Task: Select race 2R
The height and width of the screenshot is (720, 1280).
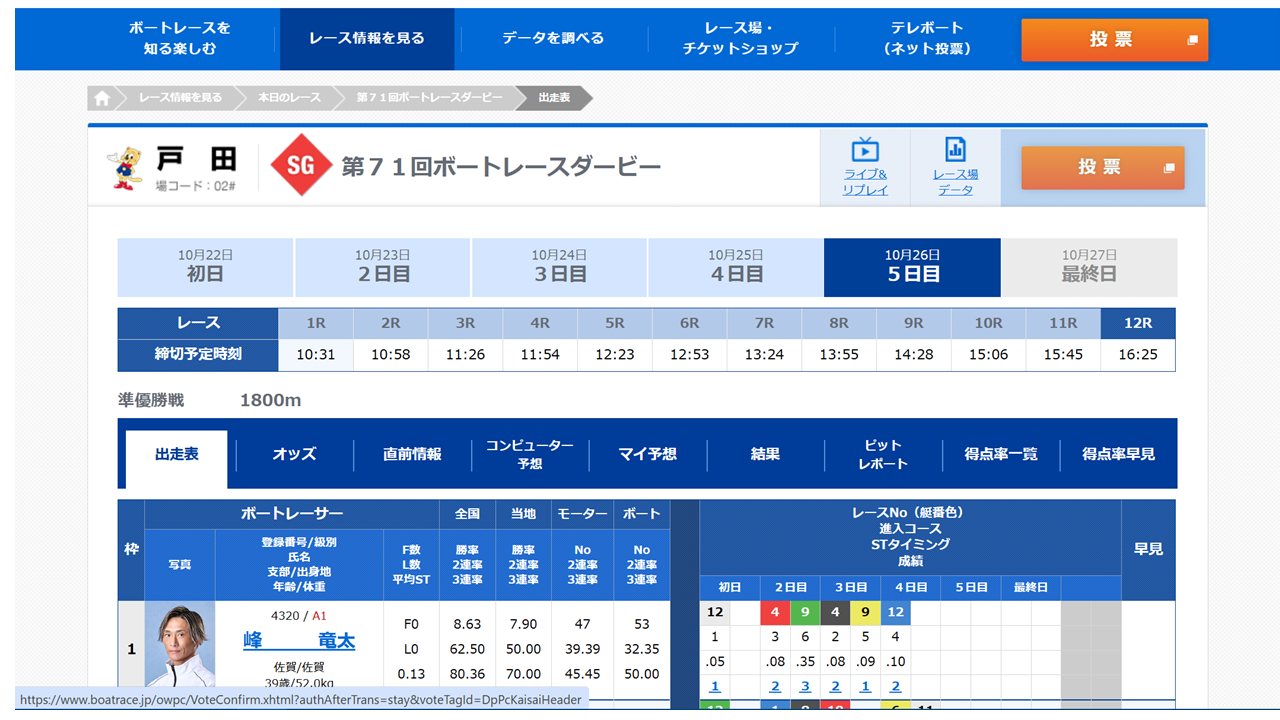Action: point(390,323)
